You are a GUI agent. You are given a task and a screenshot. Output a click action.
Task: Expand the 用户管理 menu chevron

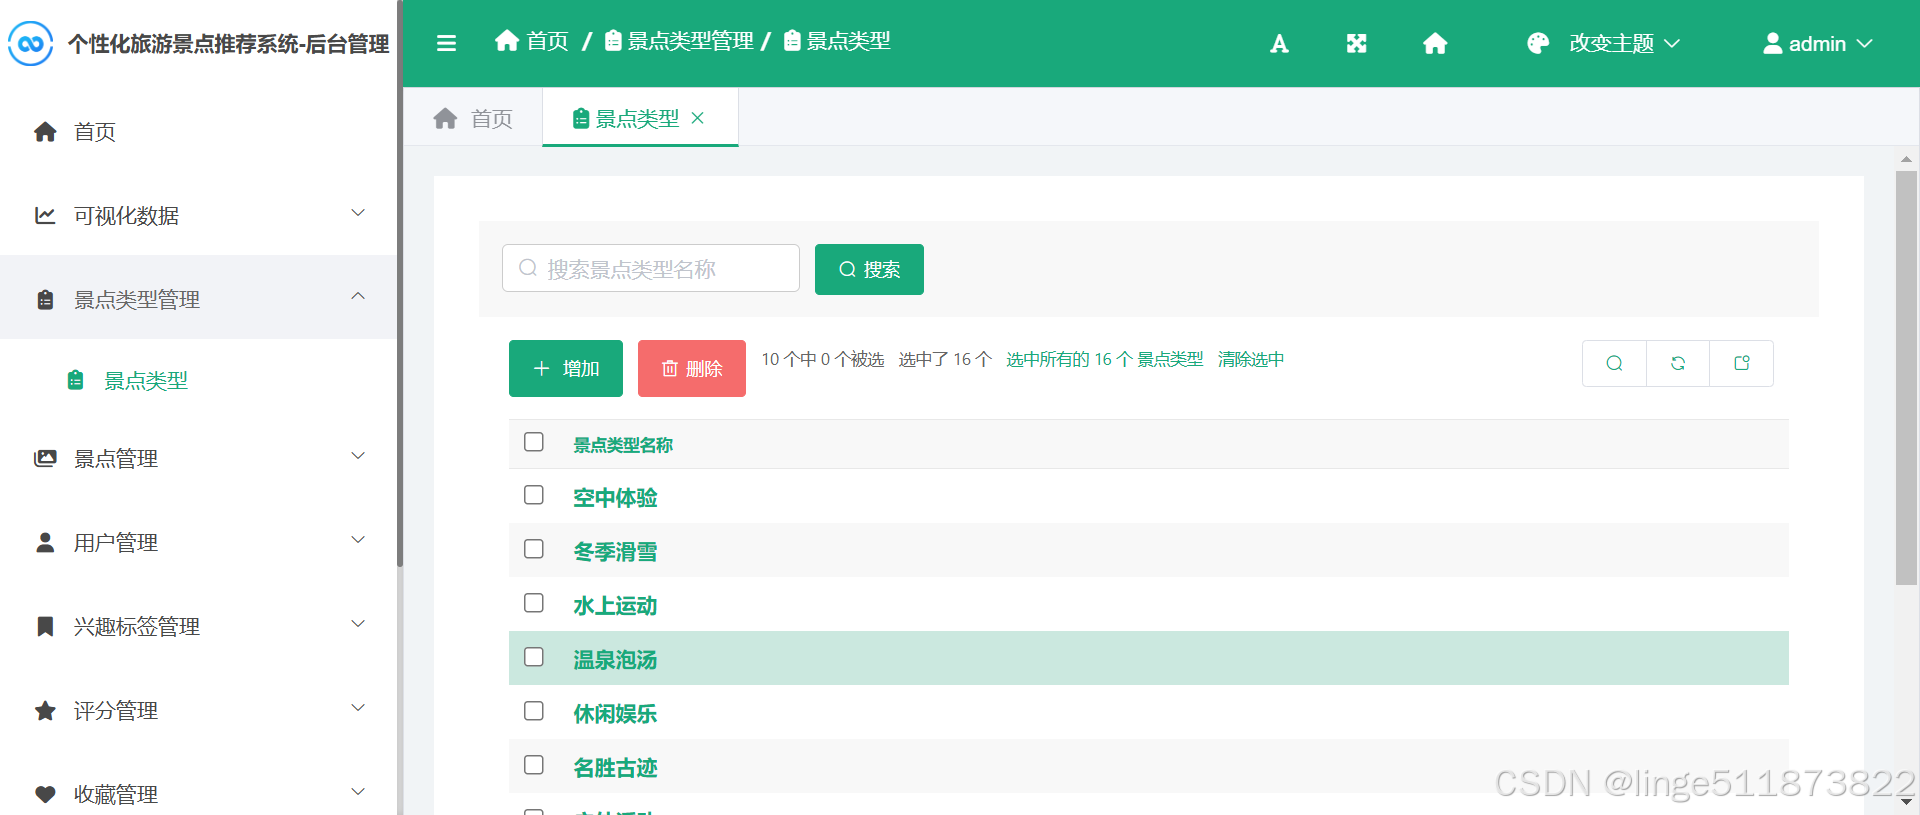pyautogui.click(x=358, y=540)
